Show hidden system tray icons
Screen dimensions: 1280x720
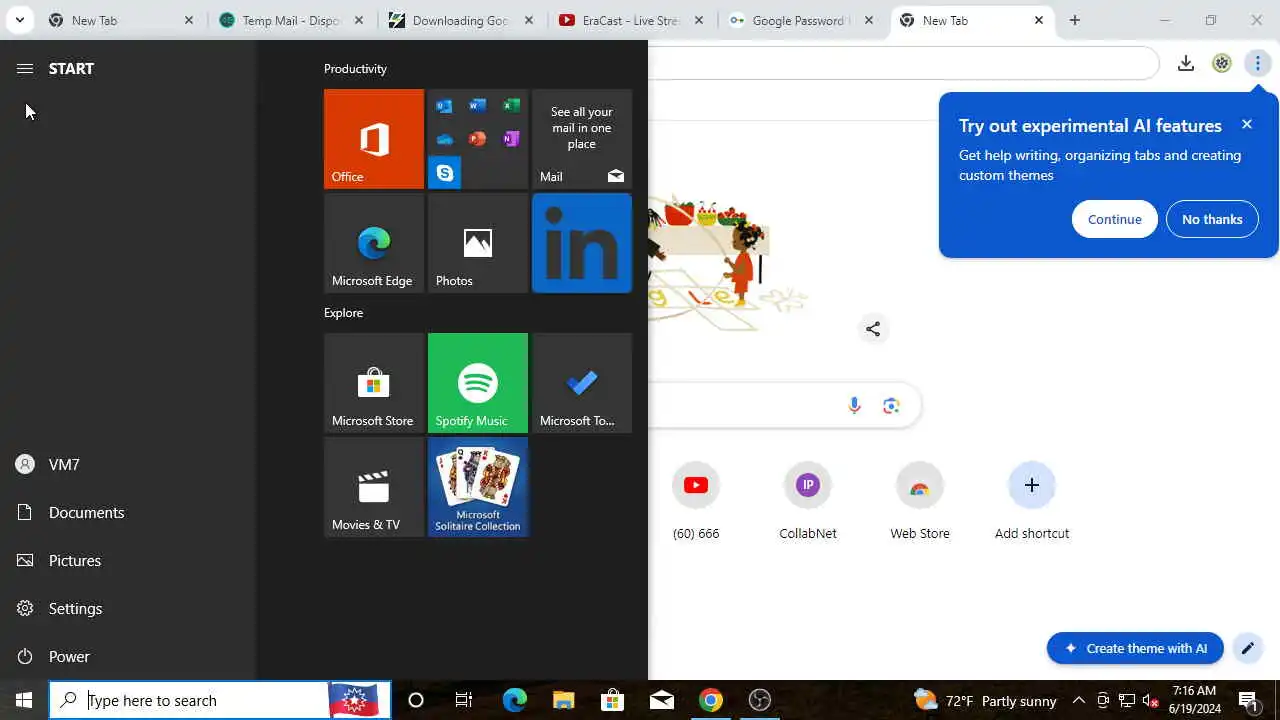click(x=1079, y=700)
